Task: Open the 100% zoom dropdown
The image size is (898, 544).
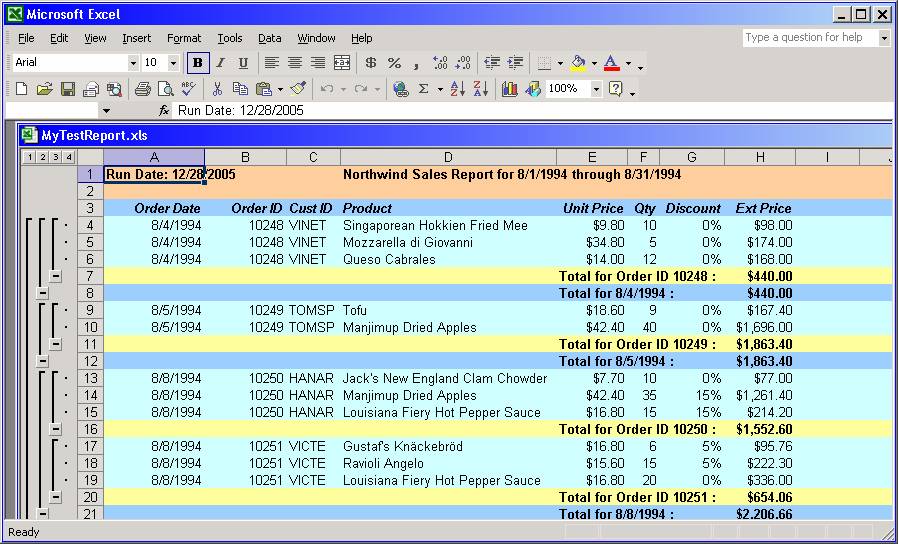Action: 596,89
